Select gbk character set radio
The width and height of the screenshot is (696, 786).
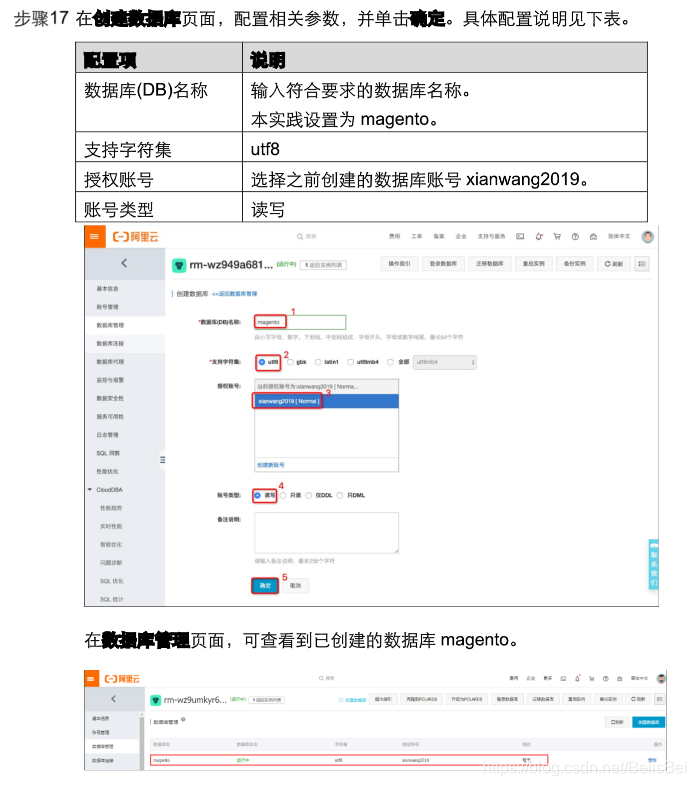click(290, 362)
